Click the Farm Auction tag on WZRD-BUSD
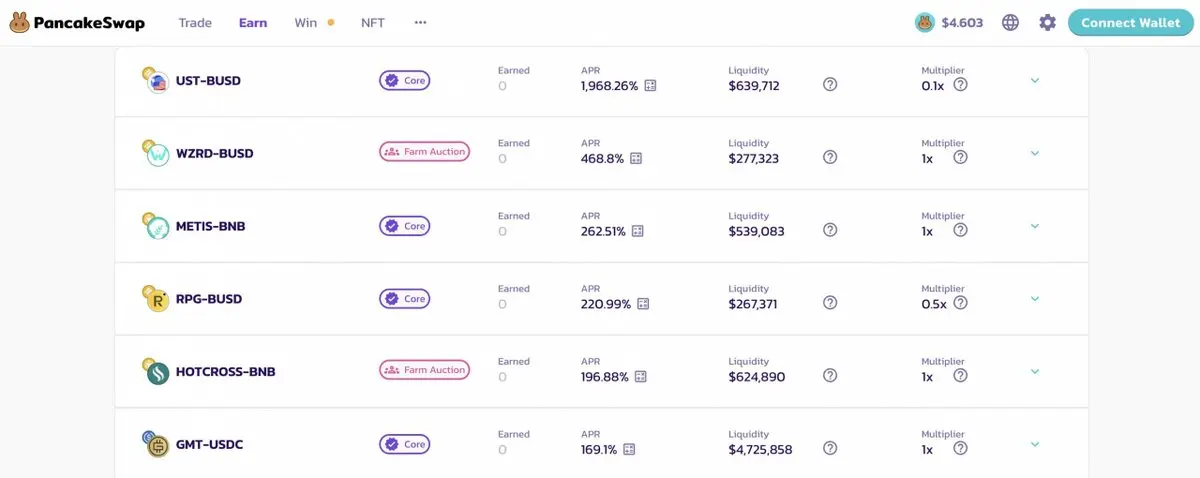Viewport: 1200px width, 478px height. coord(424,152)
